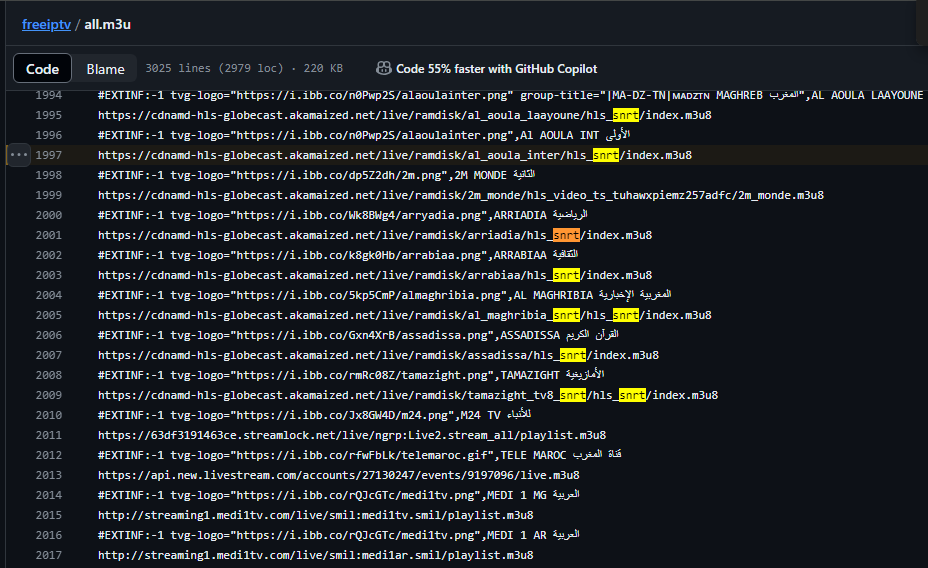Click the ARRIADIA EXTINF line

coord(343,215)
